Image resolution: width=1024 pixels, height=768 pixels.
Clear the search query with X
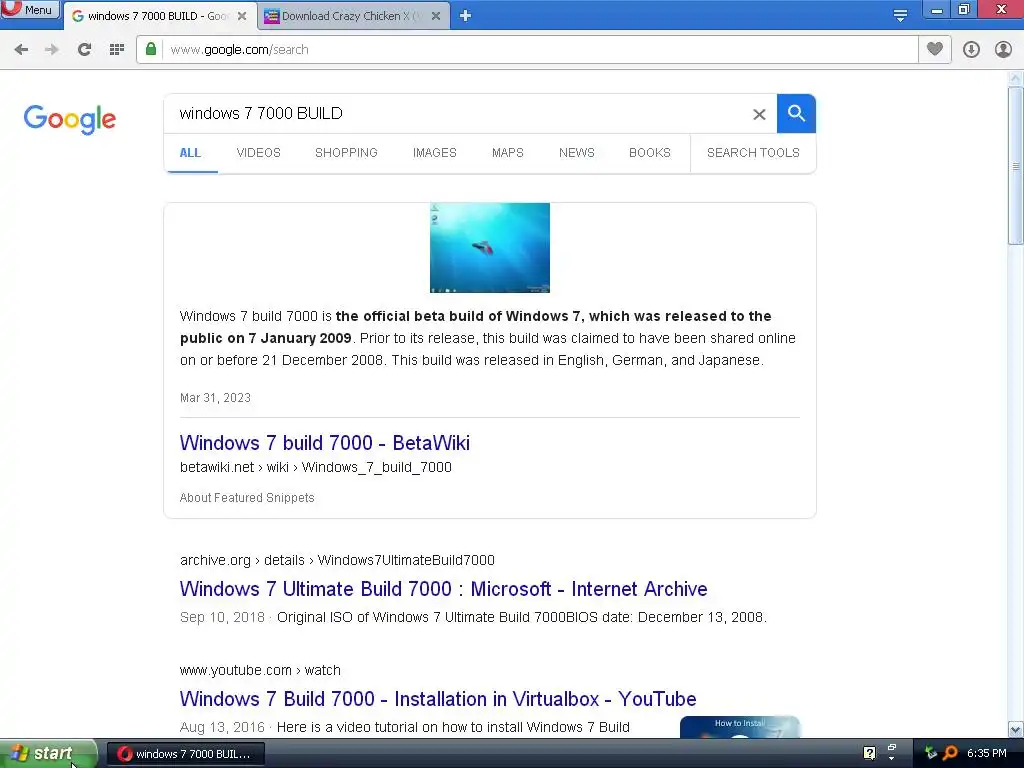759,114
